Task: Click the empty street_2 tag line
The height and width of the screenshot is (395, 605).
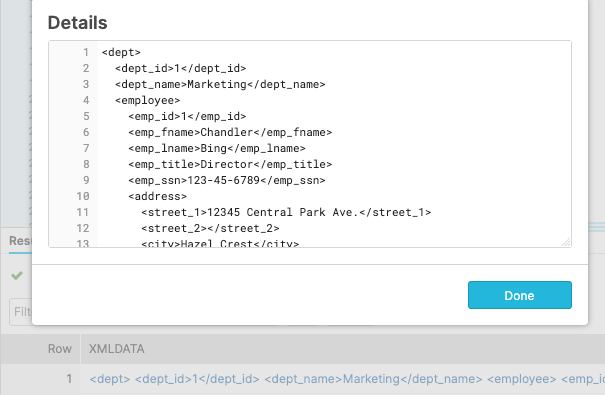Action: coord(210,228)
